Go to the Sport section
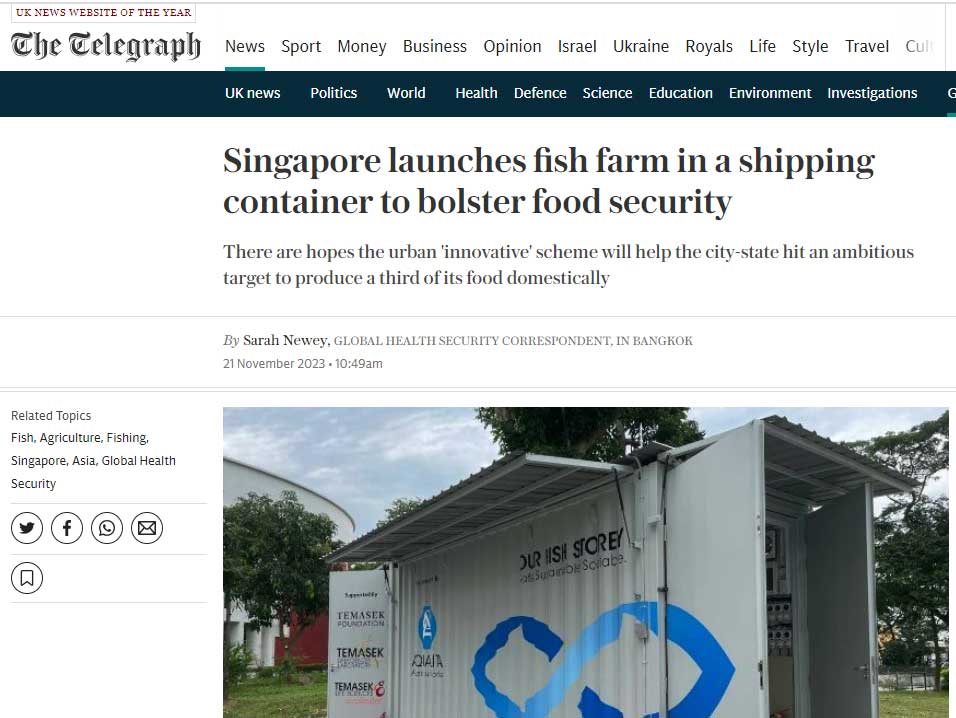The height and width of the screenshot is (718, 956). pyautogui.click(x=301, y=46)
